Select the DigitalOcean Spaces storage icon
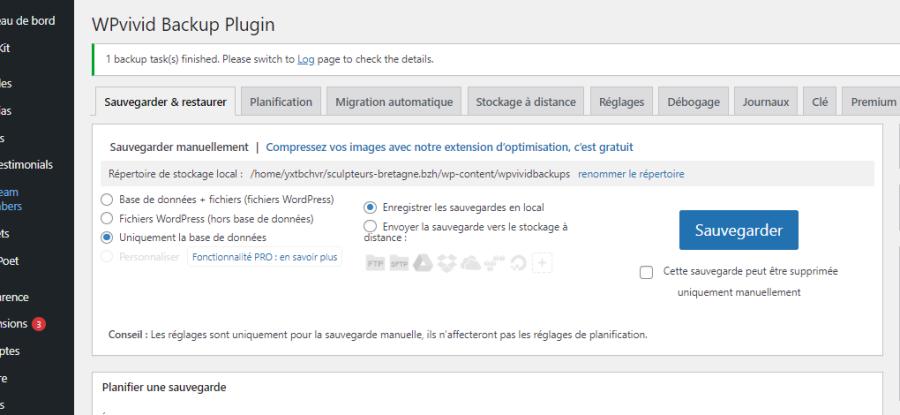 (x=518, y=264)
